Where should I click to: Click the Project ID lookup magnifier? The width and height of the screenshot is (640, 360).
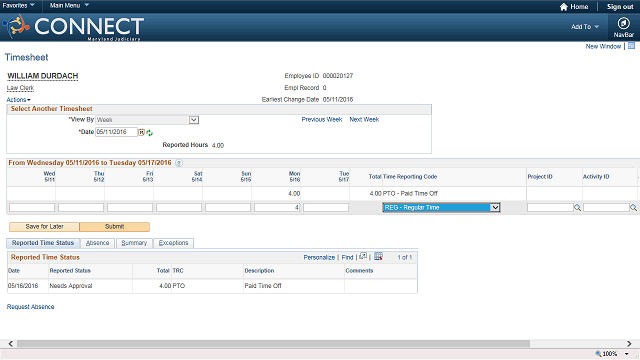[578, 208]
